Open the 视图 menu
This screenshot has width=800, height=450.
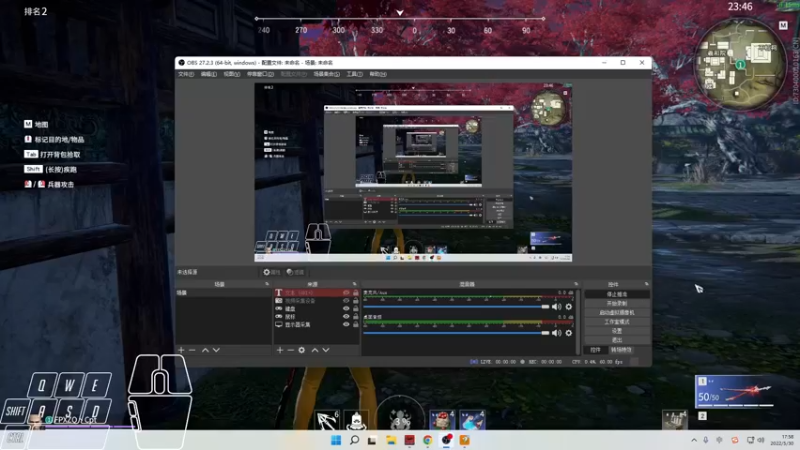232,74
